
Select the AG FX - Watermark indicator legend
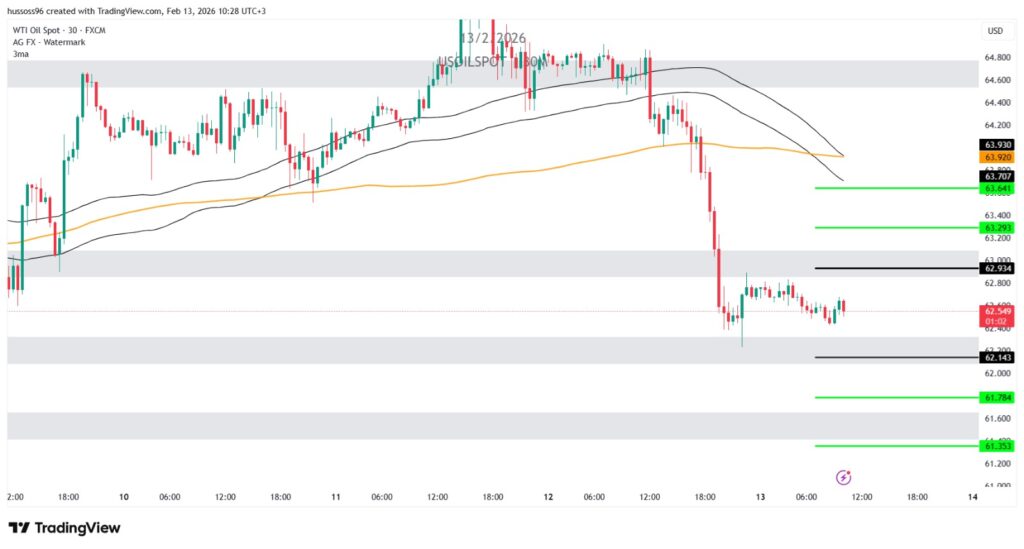click(x=47, y=42)
